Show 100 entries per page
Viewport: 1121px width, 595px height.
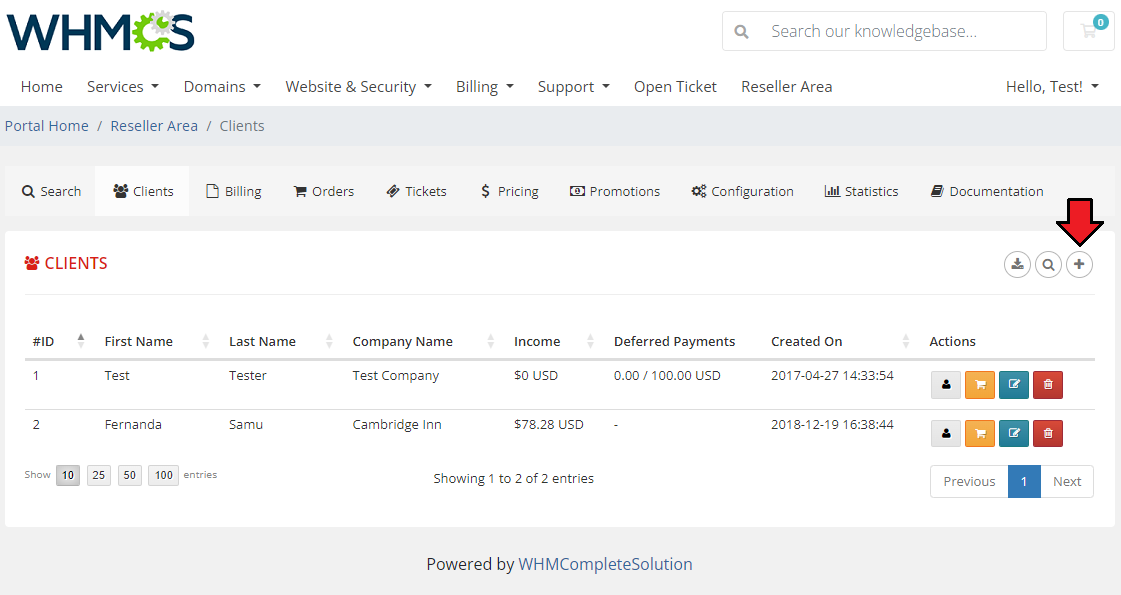[x=164, y=475]
